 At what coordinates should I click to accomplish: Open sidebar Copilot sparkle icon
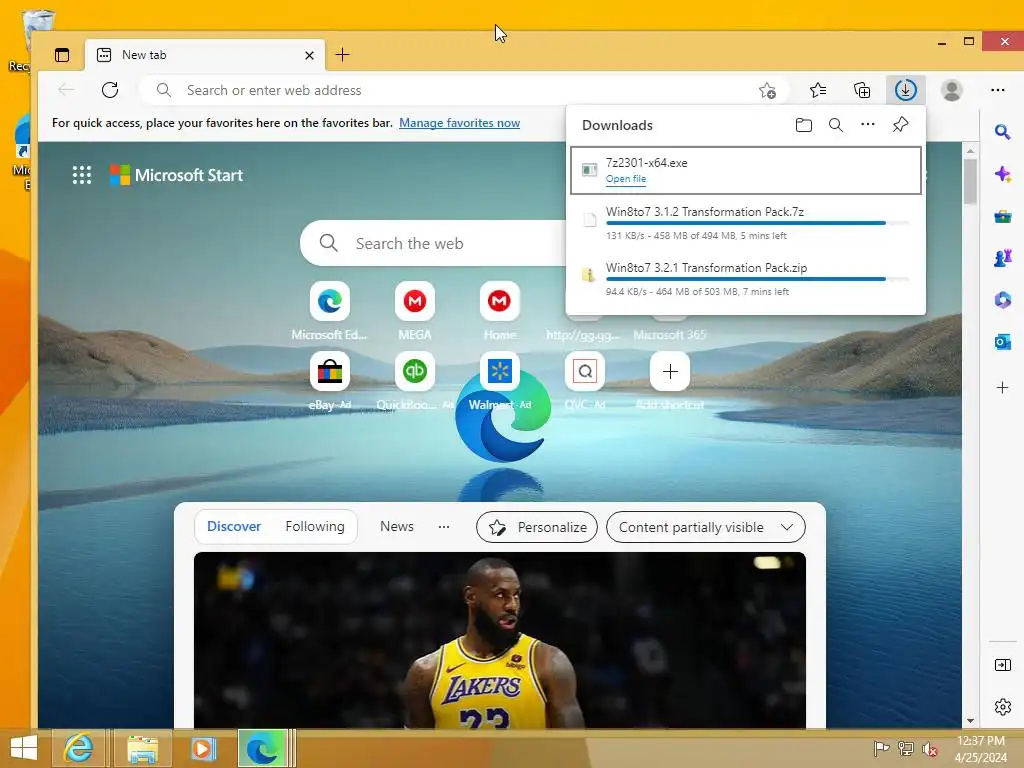coord(1002,174)
